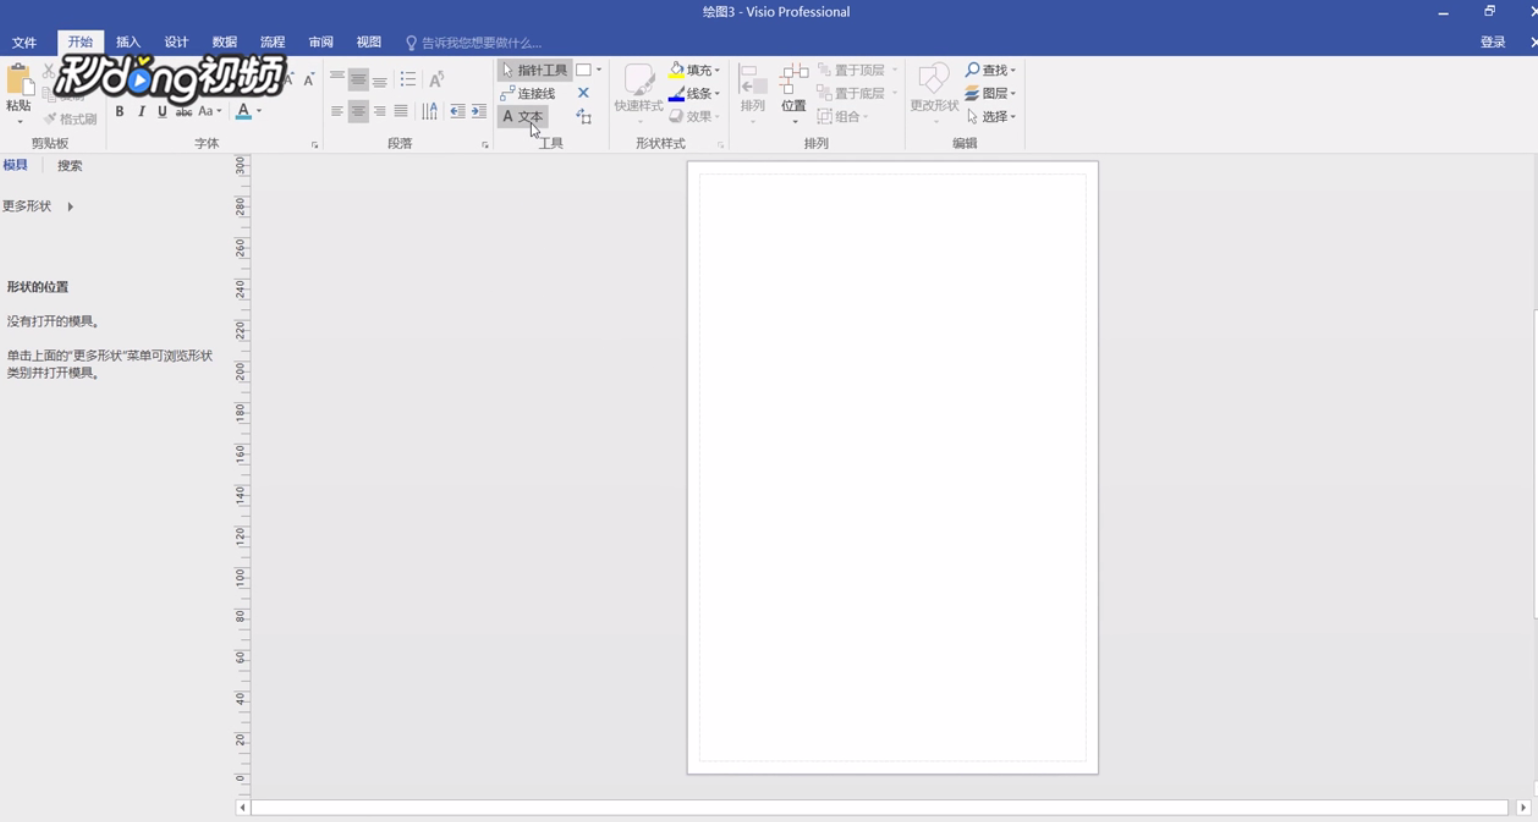Toggle Strikethrough formatting
The image size is (1538, 822).
[184, 111]
